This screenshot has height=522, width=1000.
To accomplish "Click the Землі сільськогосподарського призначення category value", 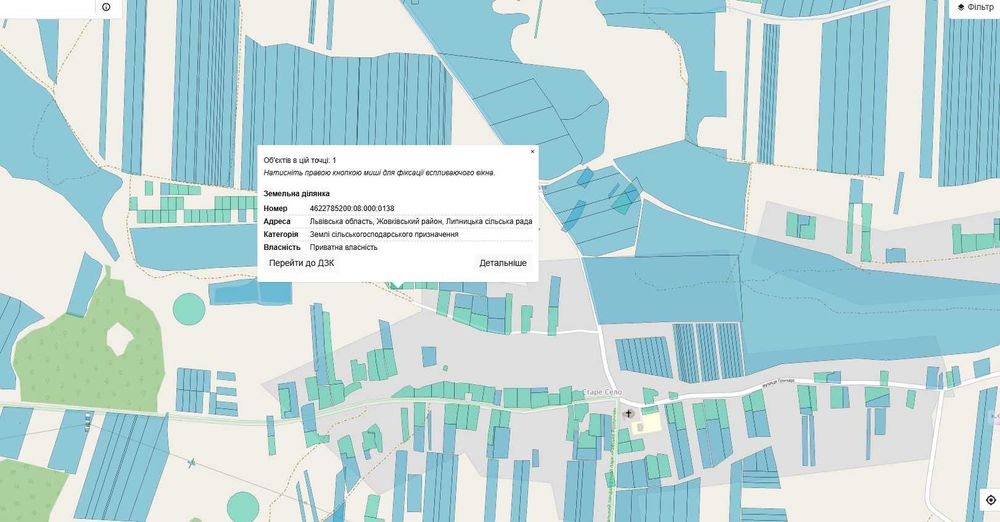I will (x=384, y=234).
